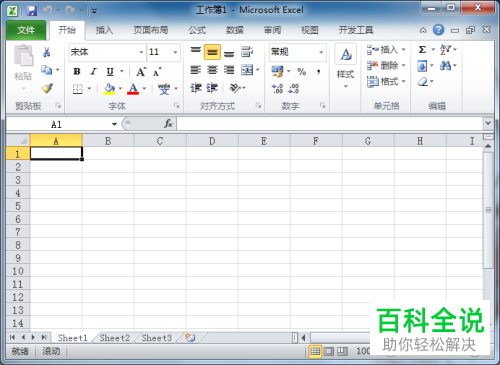Viewport: 500px width, 365px height.
Task: Select the Format Painter brush
Action: [x=47, y=88]
